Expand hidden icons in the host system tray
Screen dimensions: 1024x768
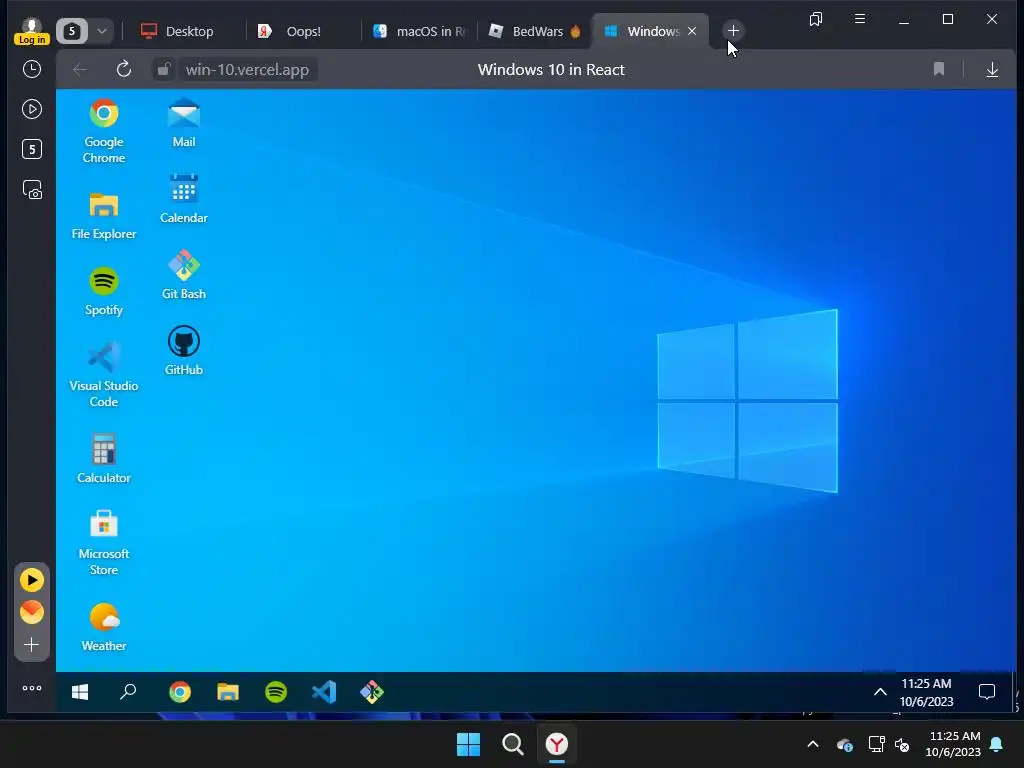pos(812,744)
